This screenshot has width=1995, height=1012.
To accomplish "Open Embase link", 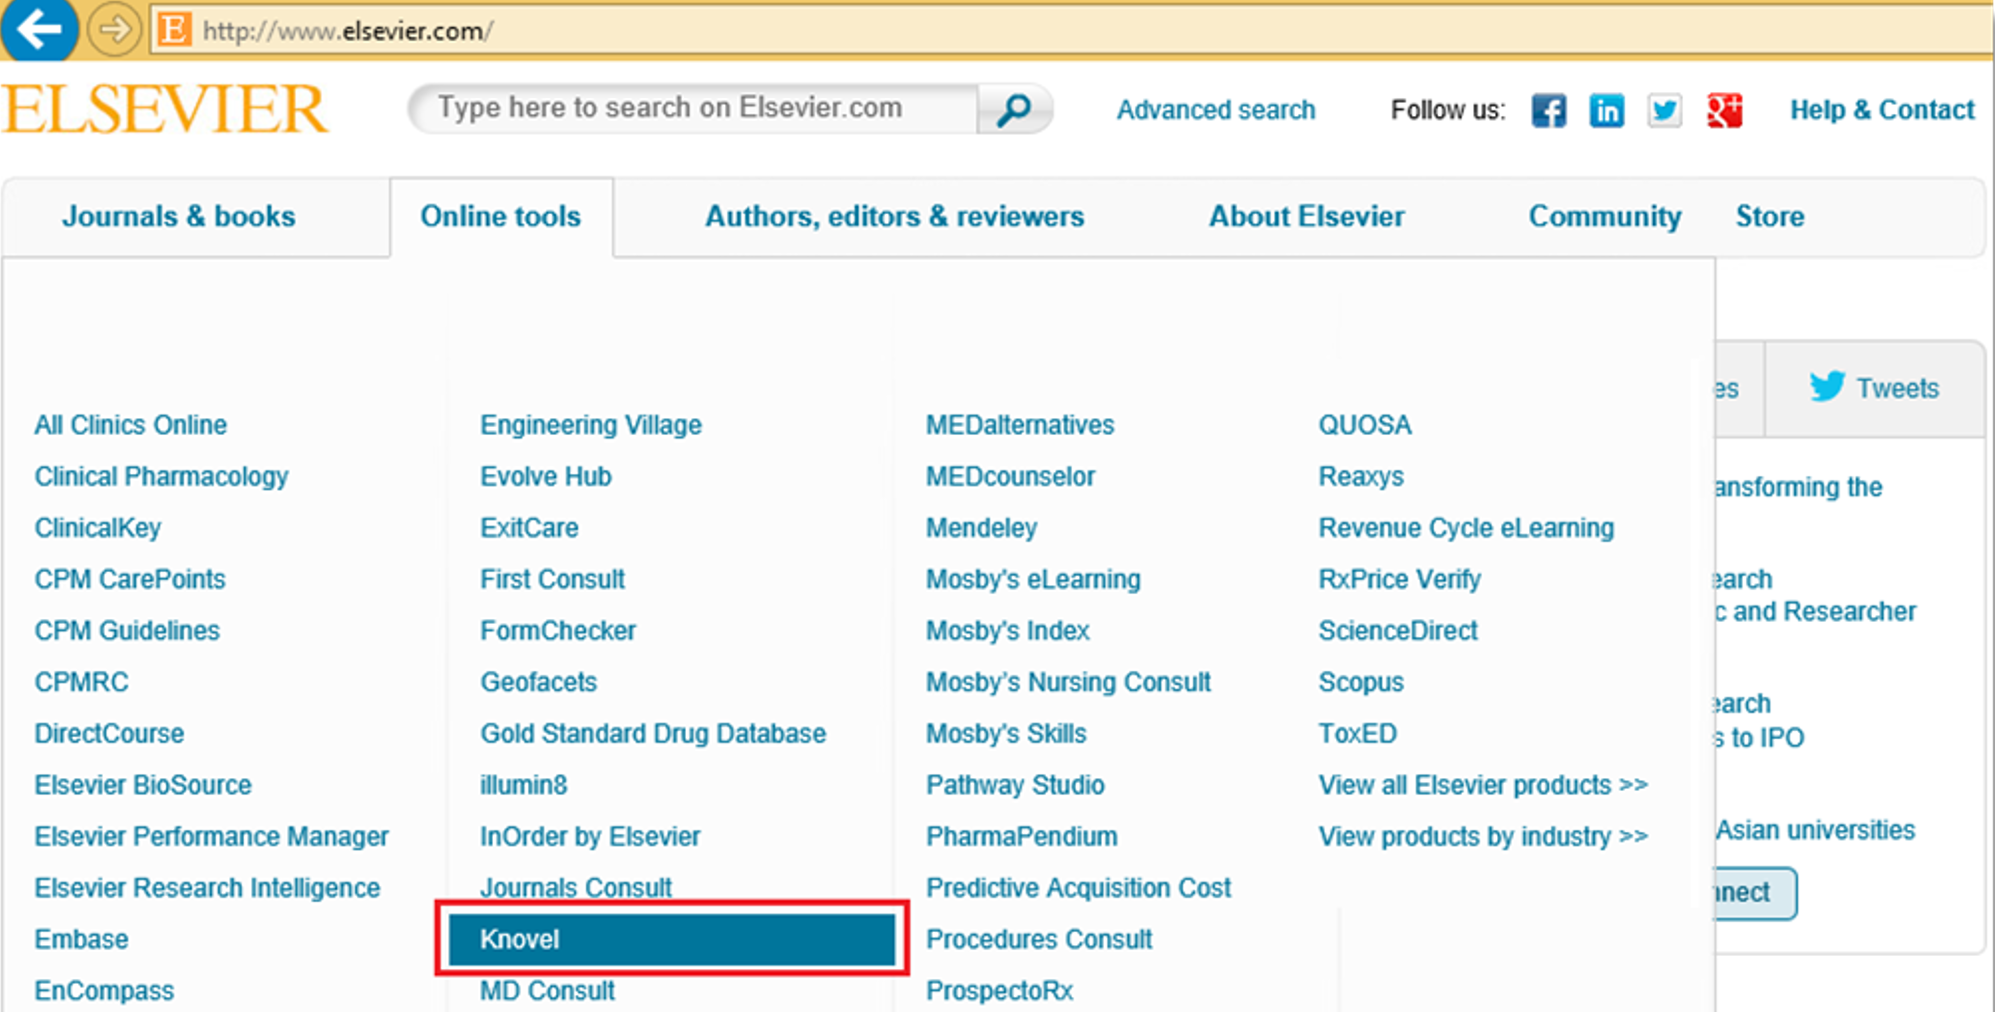I will point(81,939).
